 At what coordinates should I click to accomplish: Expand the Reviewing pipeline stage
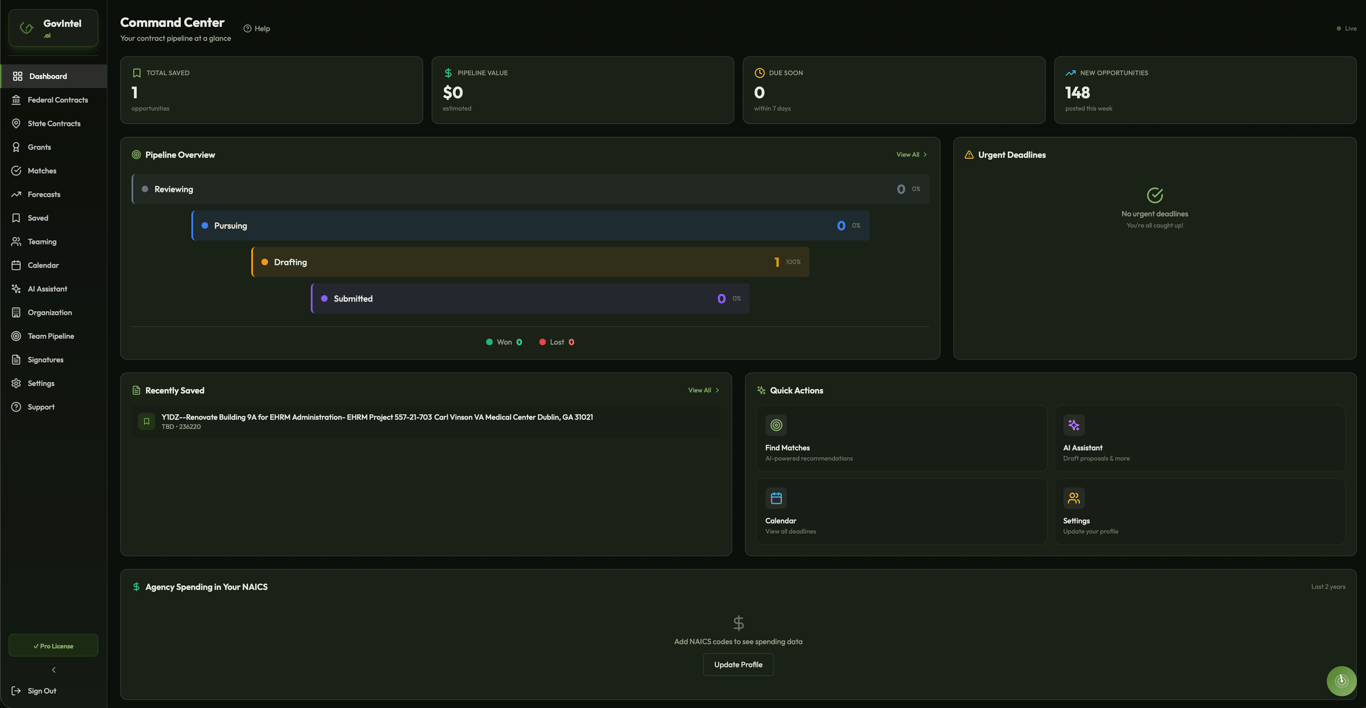point(530,188)
